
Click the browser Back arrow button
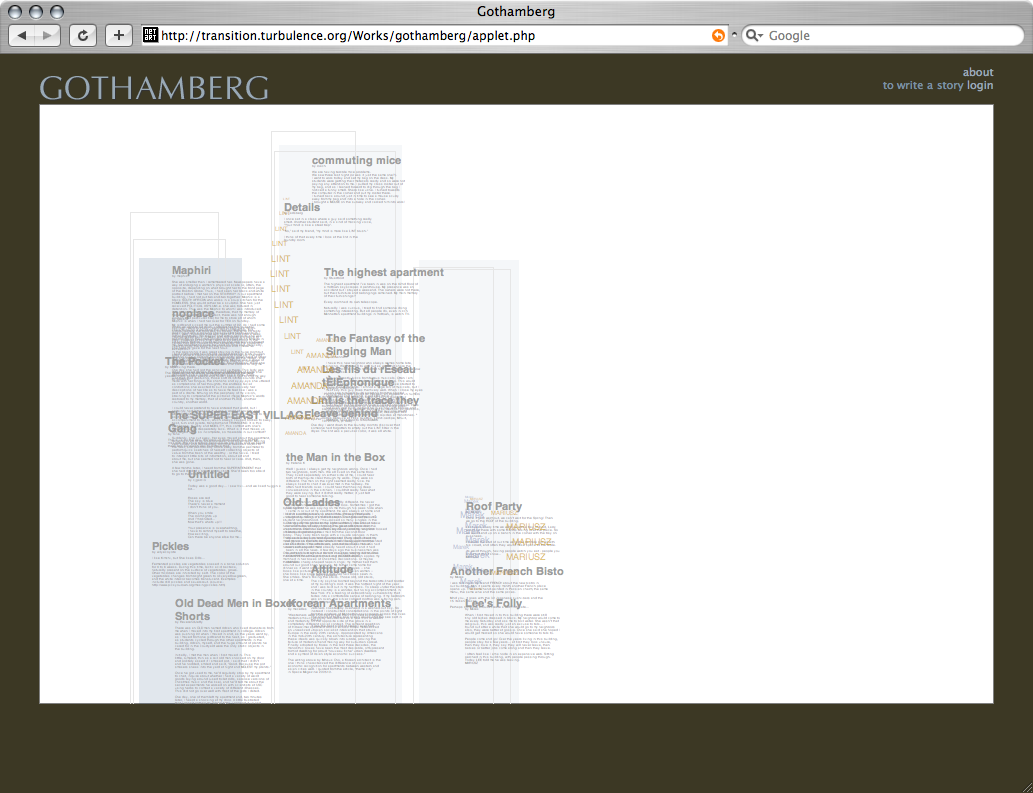coord(22,35)
